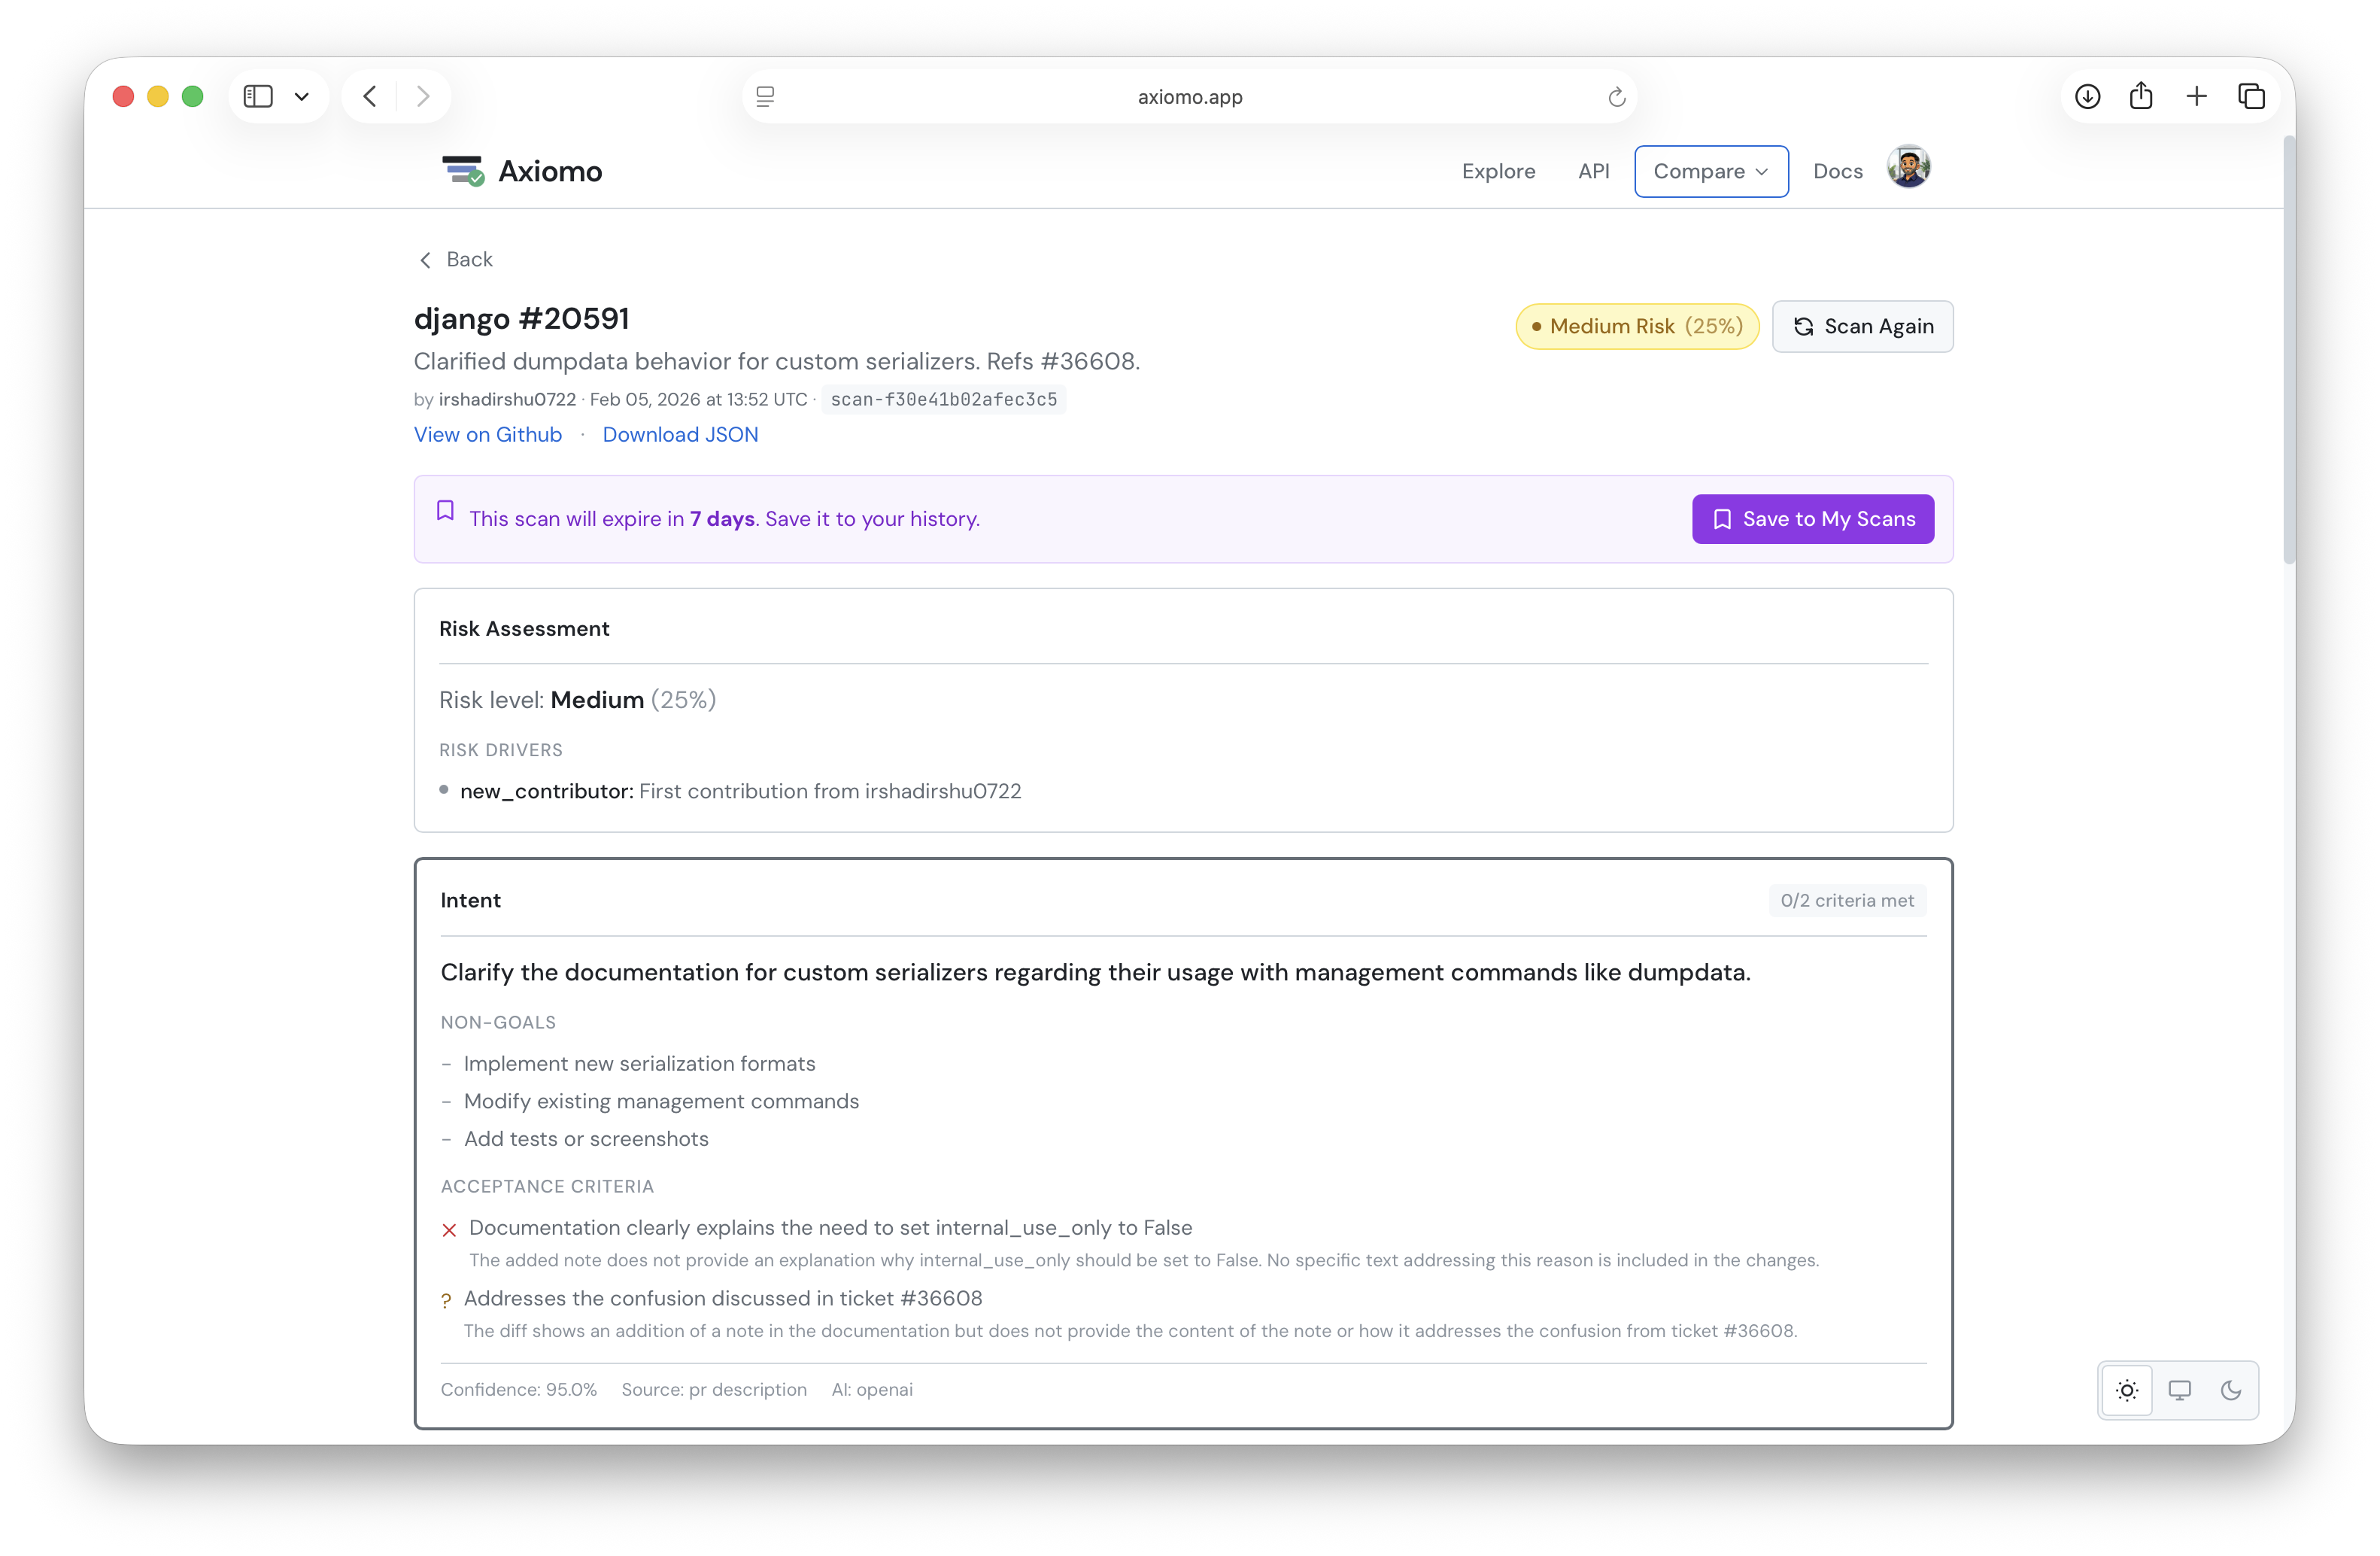The height and width of the screenshot is (1556, 2380).
Task: Click Save to My Scans button
Action: pos(1812,519)
